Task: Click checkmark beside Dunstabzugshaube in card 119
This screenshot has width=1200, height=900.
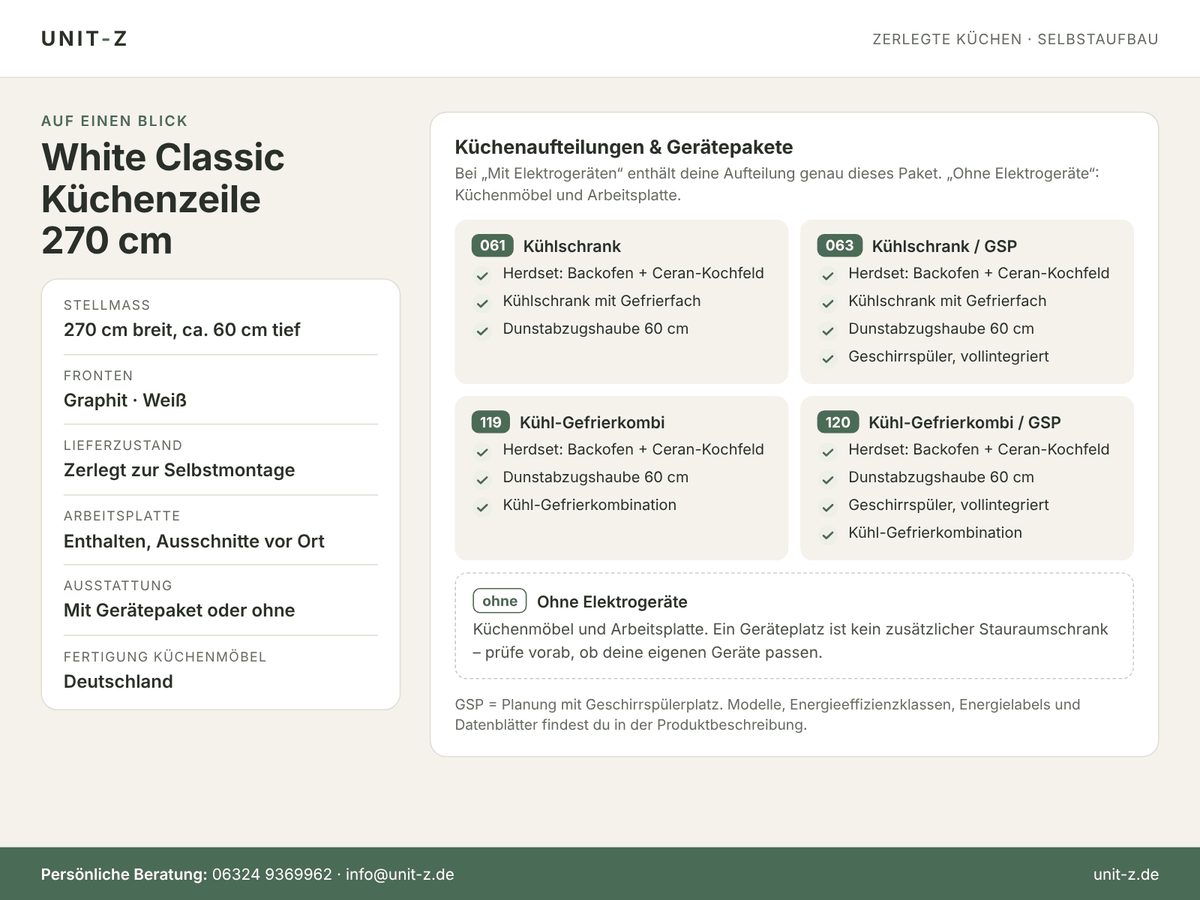Action: [482, 479]
